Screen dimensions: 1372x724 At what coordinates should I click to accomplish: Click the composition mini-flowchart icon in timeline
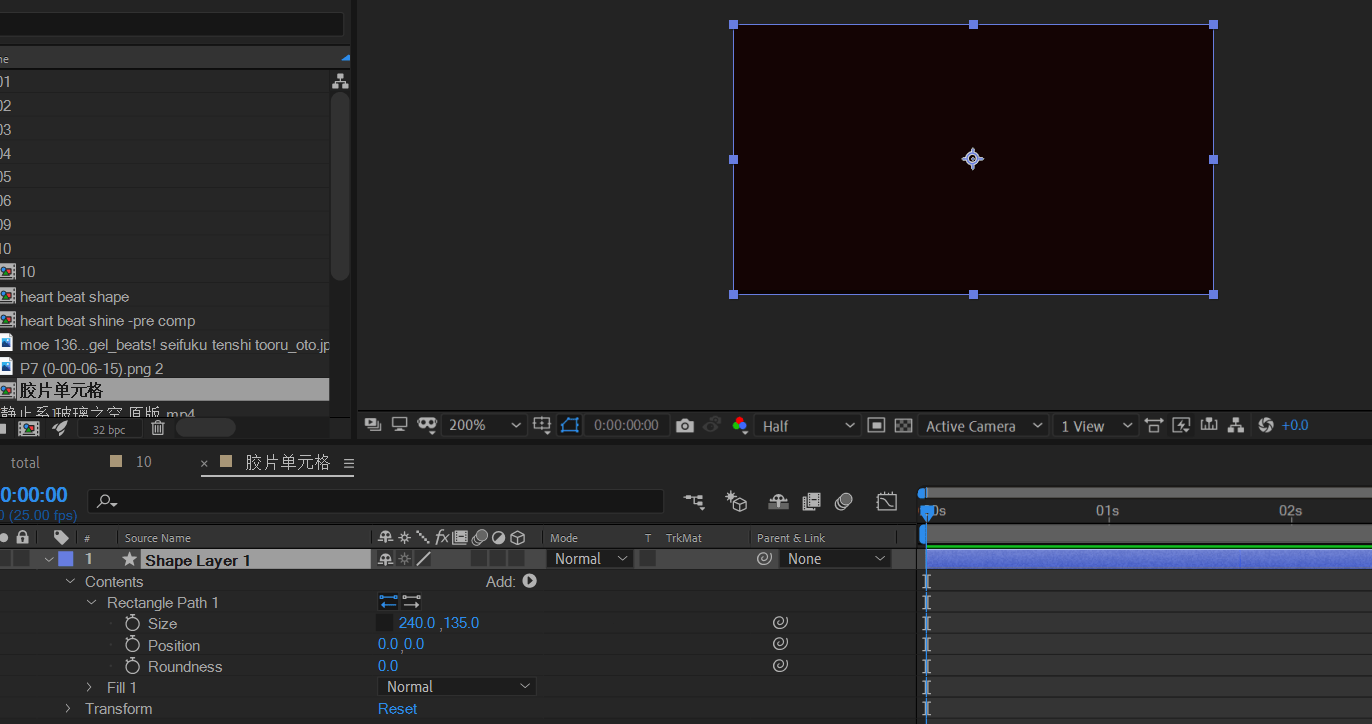click(694, 501)
